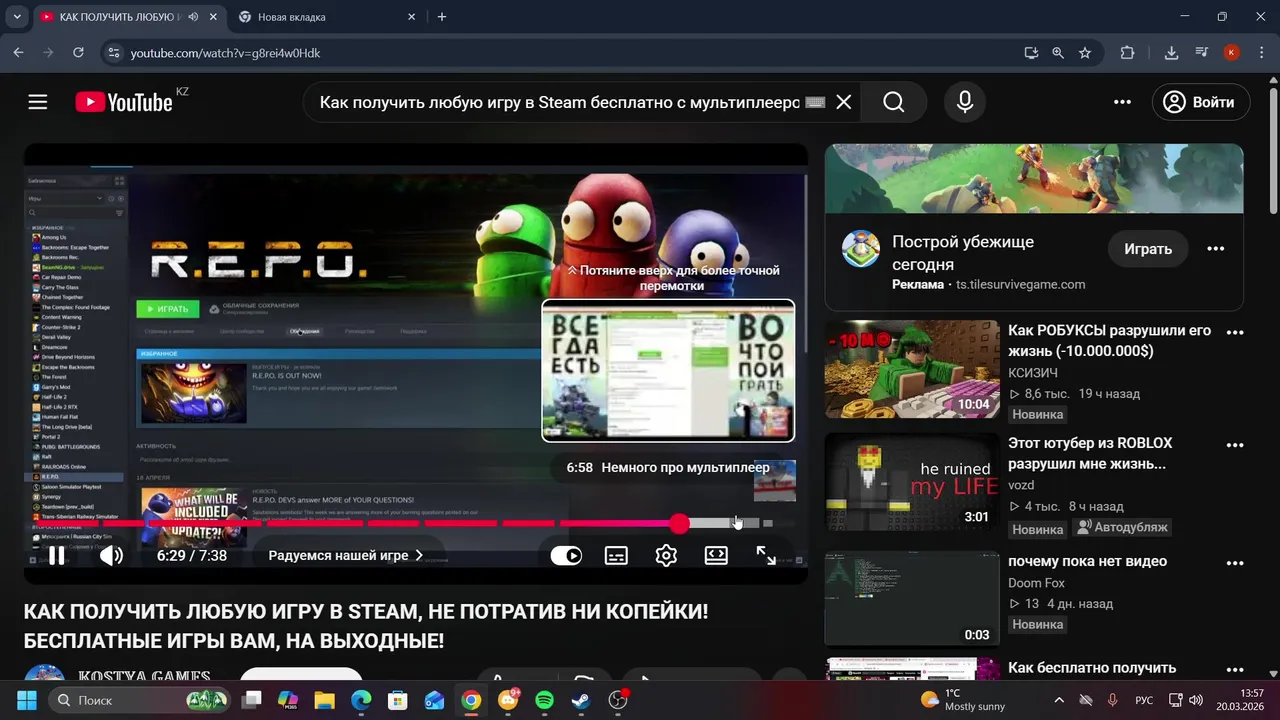This screenshot has width=1280, height=720.
Task: Click the install/cast icon in address bar
Action: pos(1031,53)
